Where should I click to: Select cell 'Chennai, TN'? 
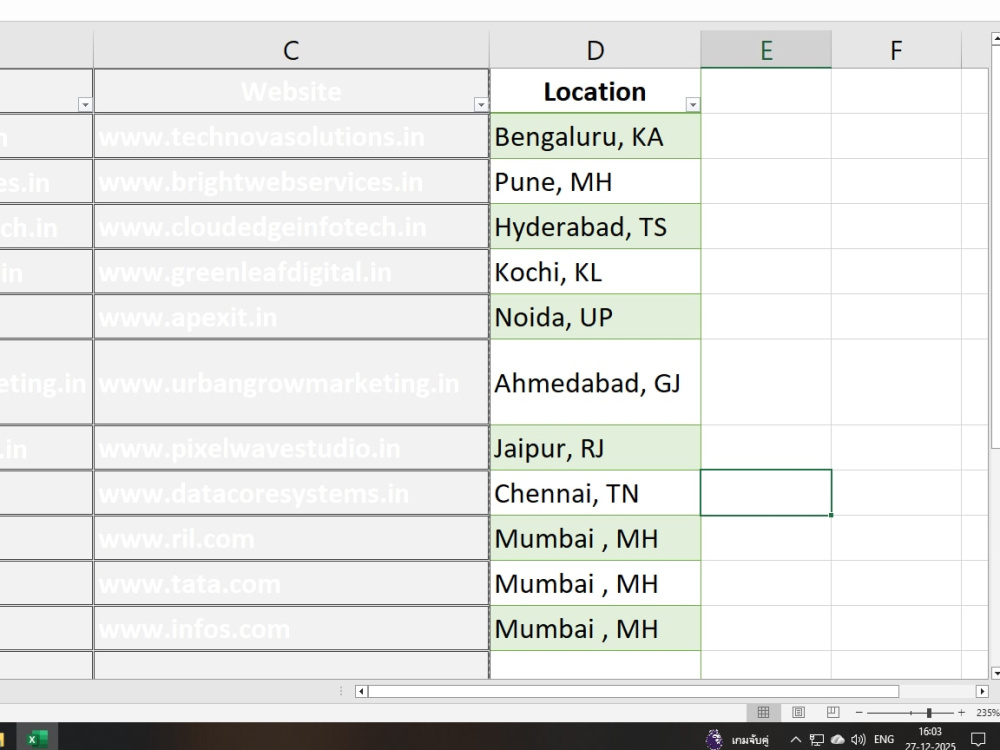595,493
